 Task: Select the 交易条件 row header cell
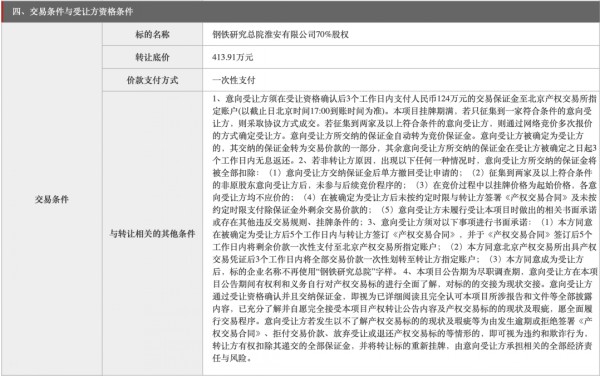click(x=52, y=199)
